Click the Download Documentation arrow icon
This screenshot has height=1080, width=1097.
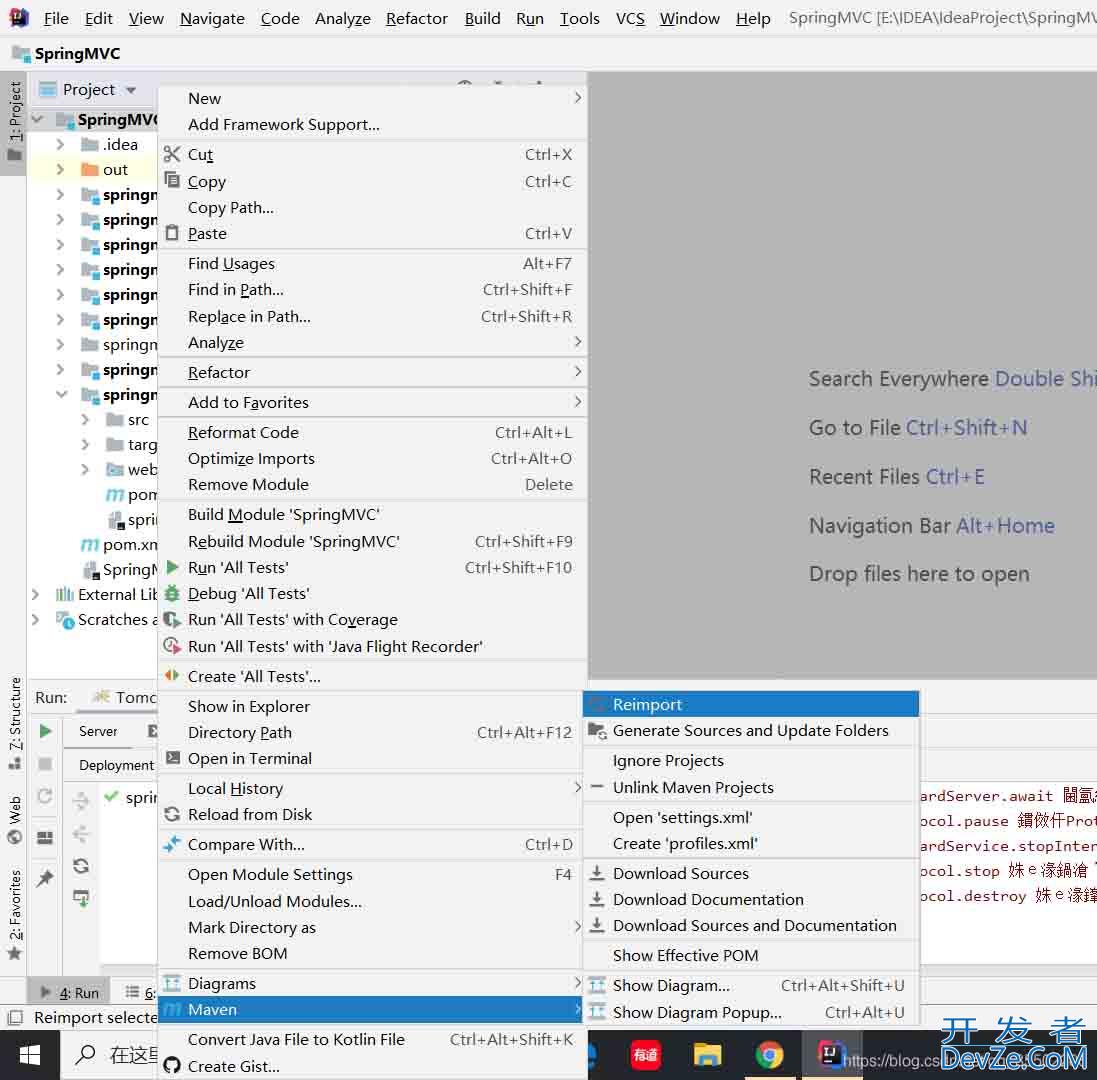pyautogui.click(x=597, y=899)
